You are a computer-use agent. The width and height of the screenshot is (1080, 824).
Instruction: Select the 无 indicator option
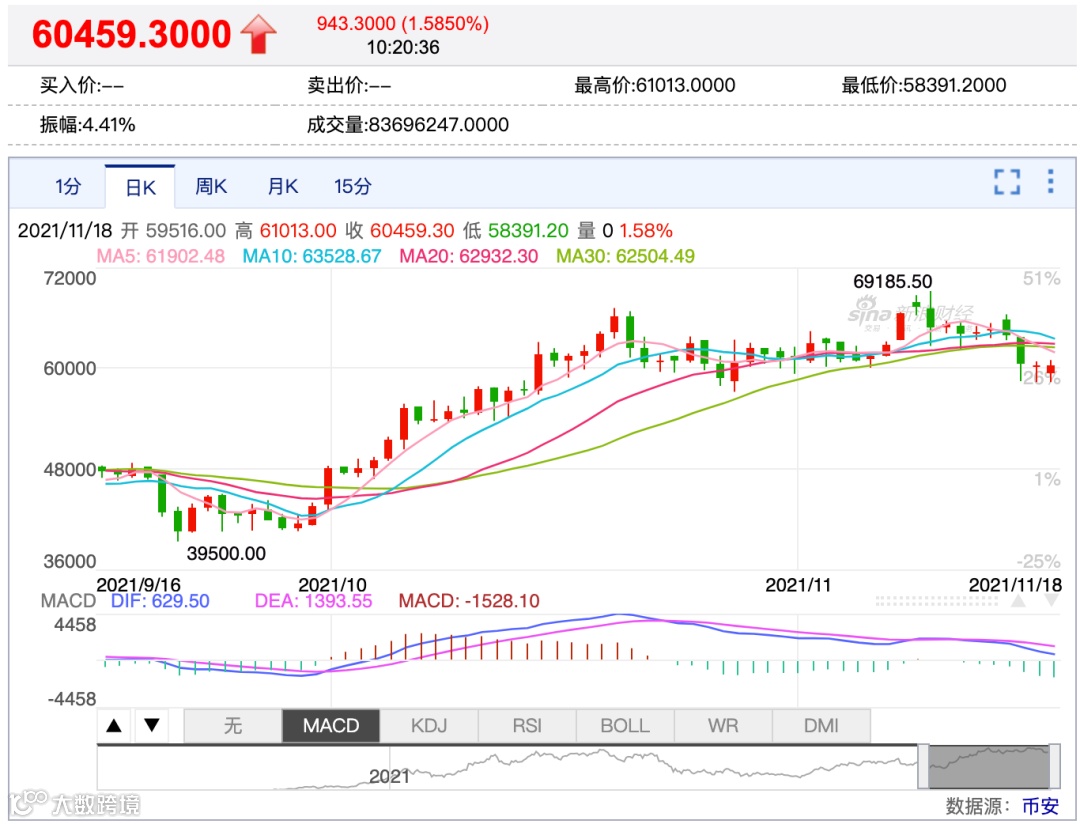pos(233,726)
